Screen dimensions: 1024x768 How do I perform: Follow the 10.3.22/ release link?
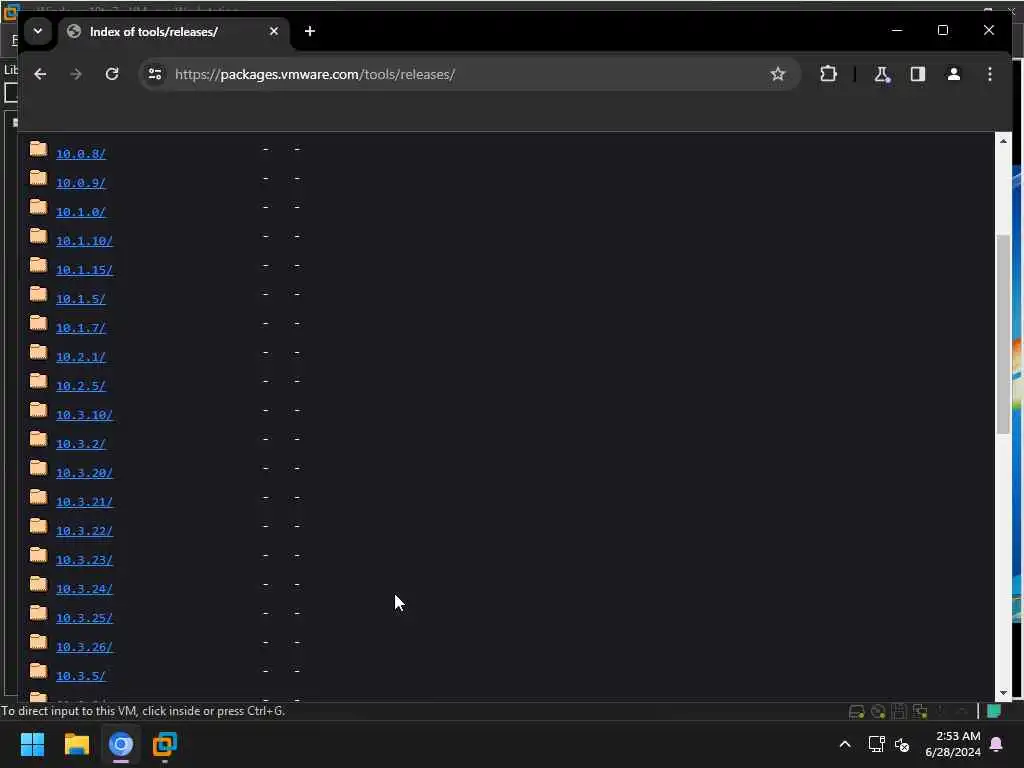(x=84, y=531)
